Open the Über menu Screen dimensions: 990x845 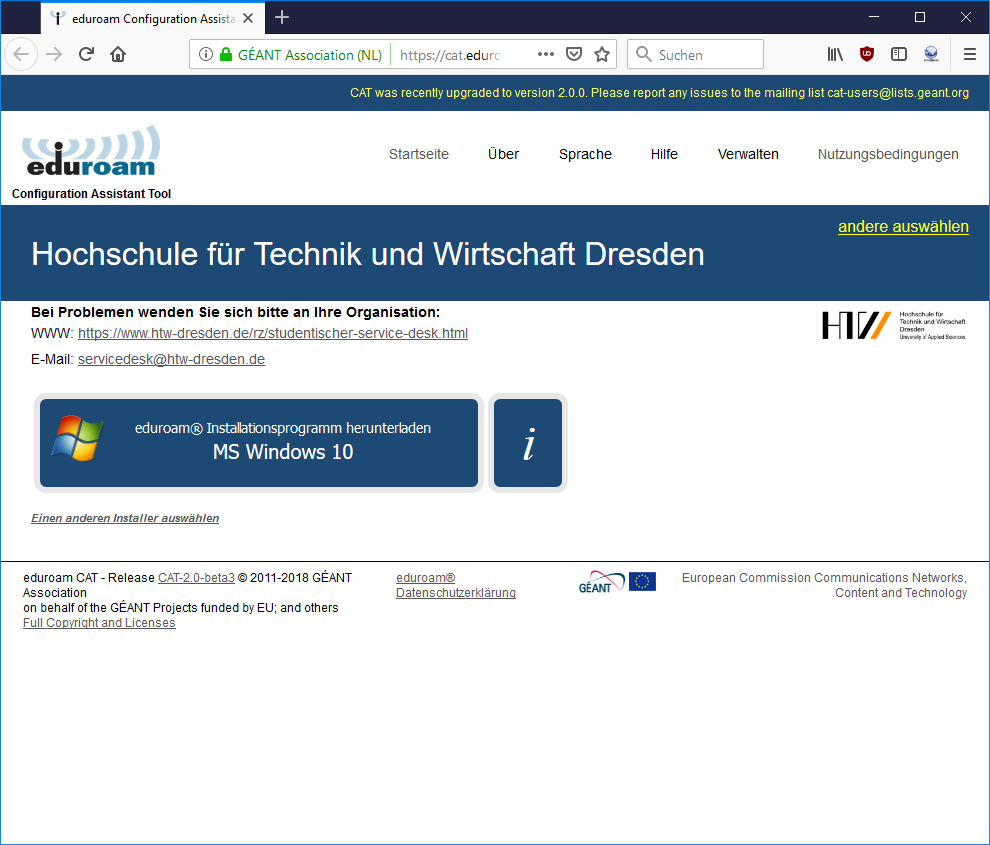coord(503,154)
